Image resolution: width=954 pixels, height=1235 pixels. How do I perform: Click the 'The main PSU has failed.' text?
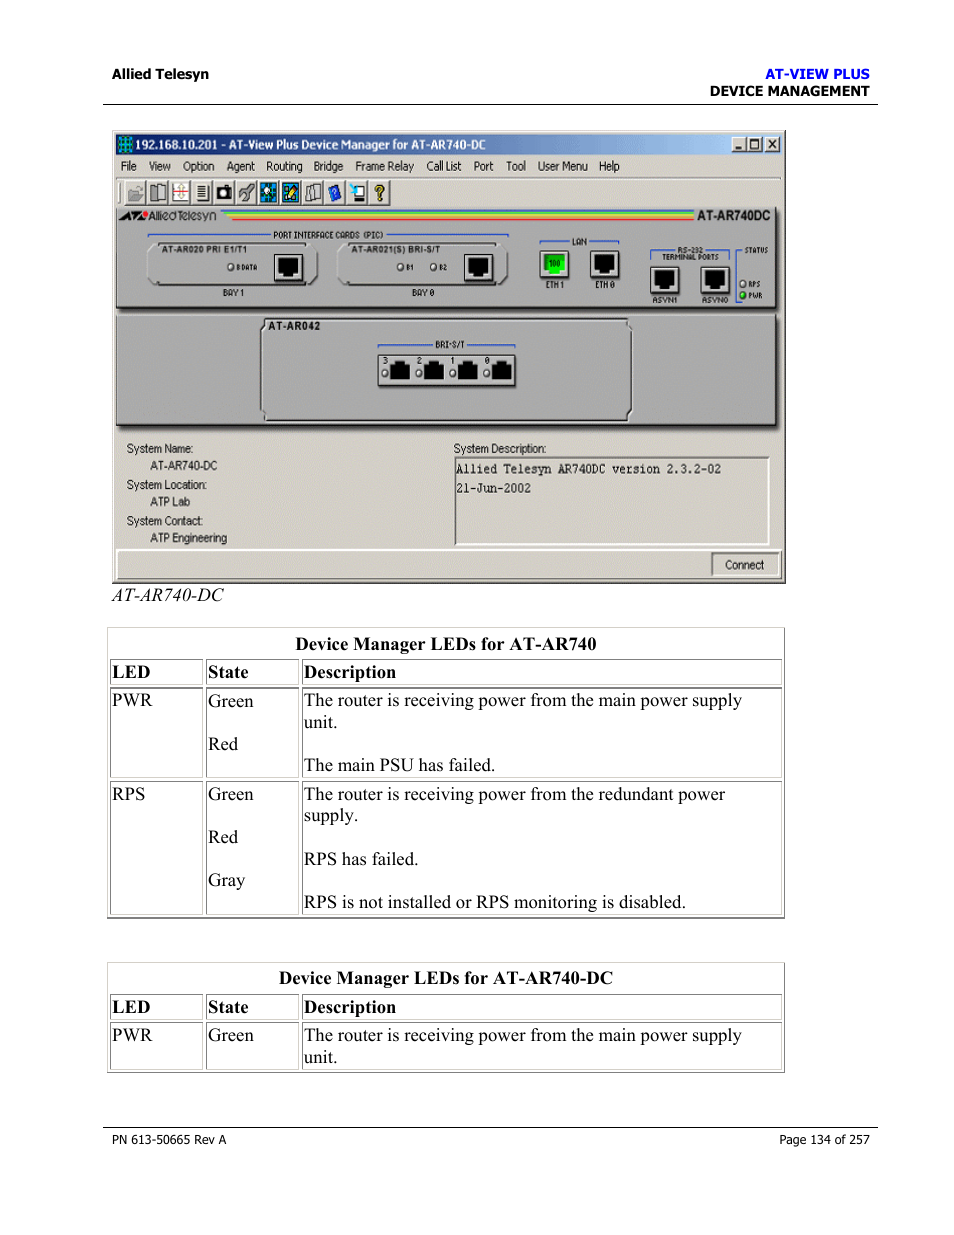tap(399, 765)
